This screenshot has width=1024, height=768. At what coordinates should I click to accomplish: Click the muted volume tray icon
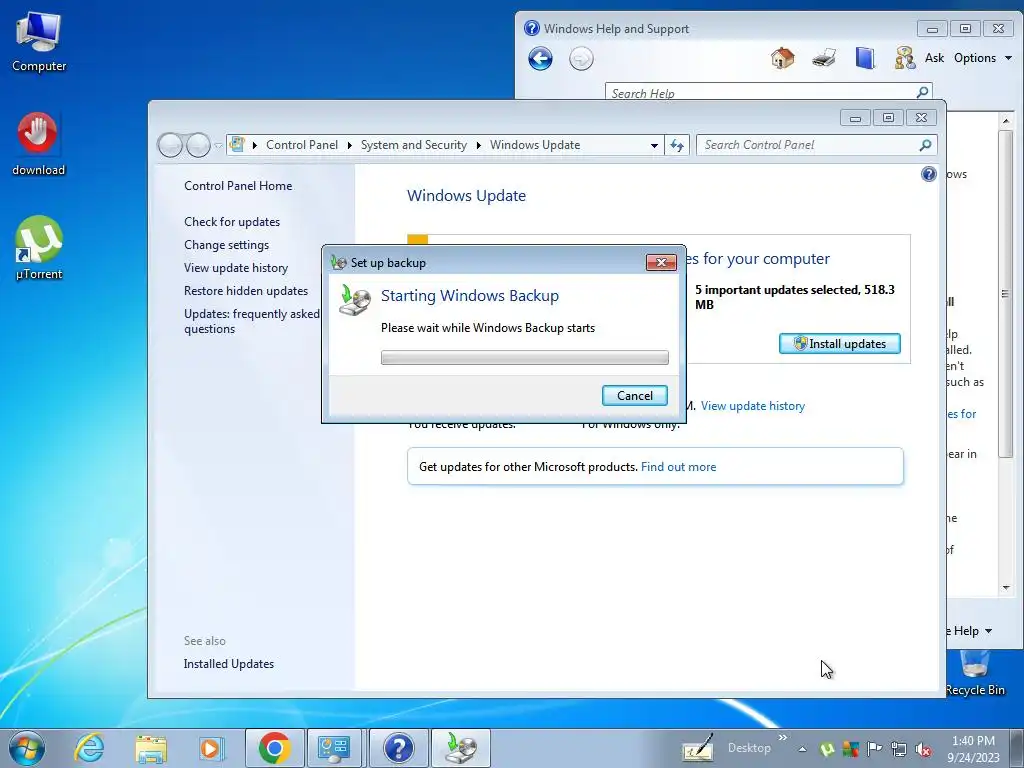click(x=923, y=749)
